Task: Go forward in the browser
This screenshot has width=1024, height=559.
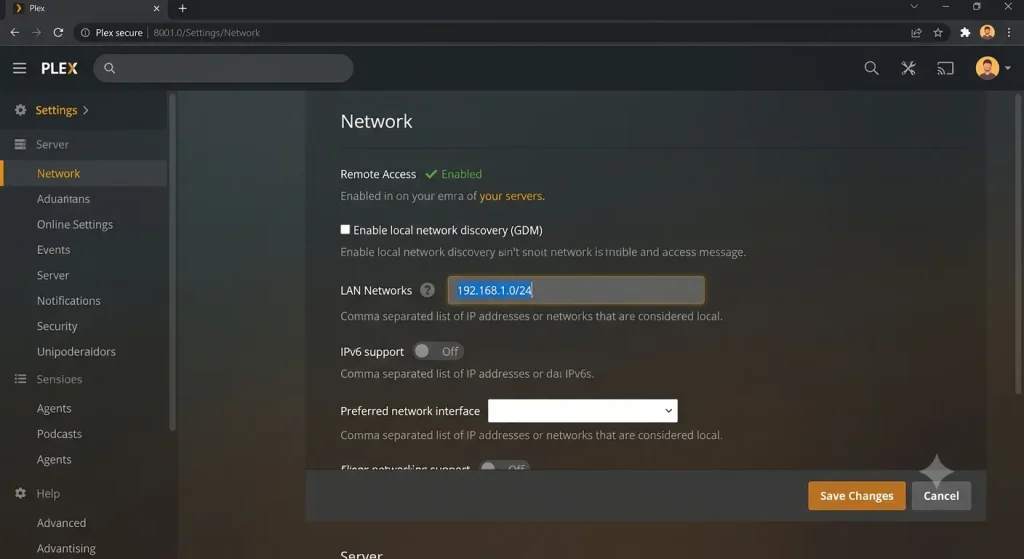Action: tap(36, 32)
